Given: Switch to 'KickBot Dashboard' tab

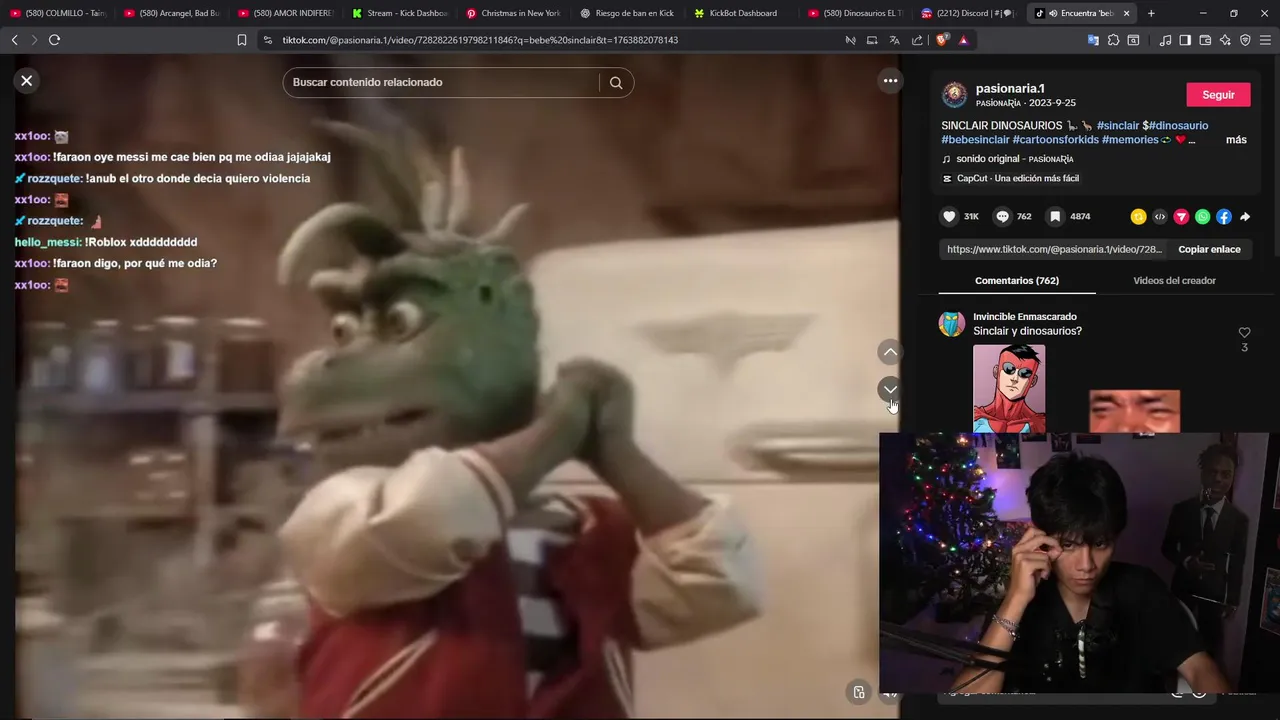Looking at the screenshot, I should pyautogui.click(x=742, y=13).
